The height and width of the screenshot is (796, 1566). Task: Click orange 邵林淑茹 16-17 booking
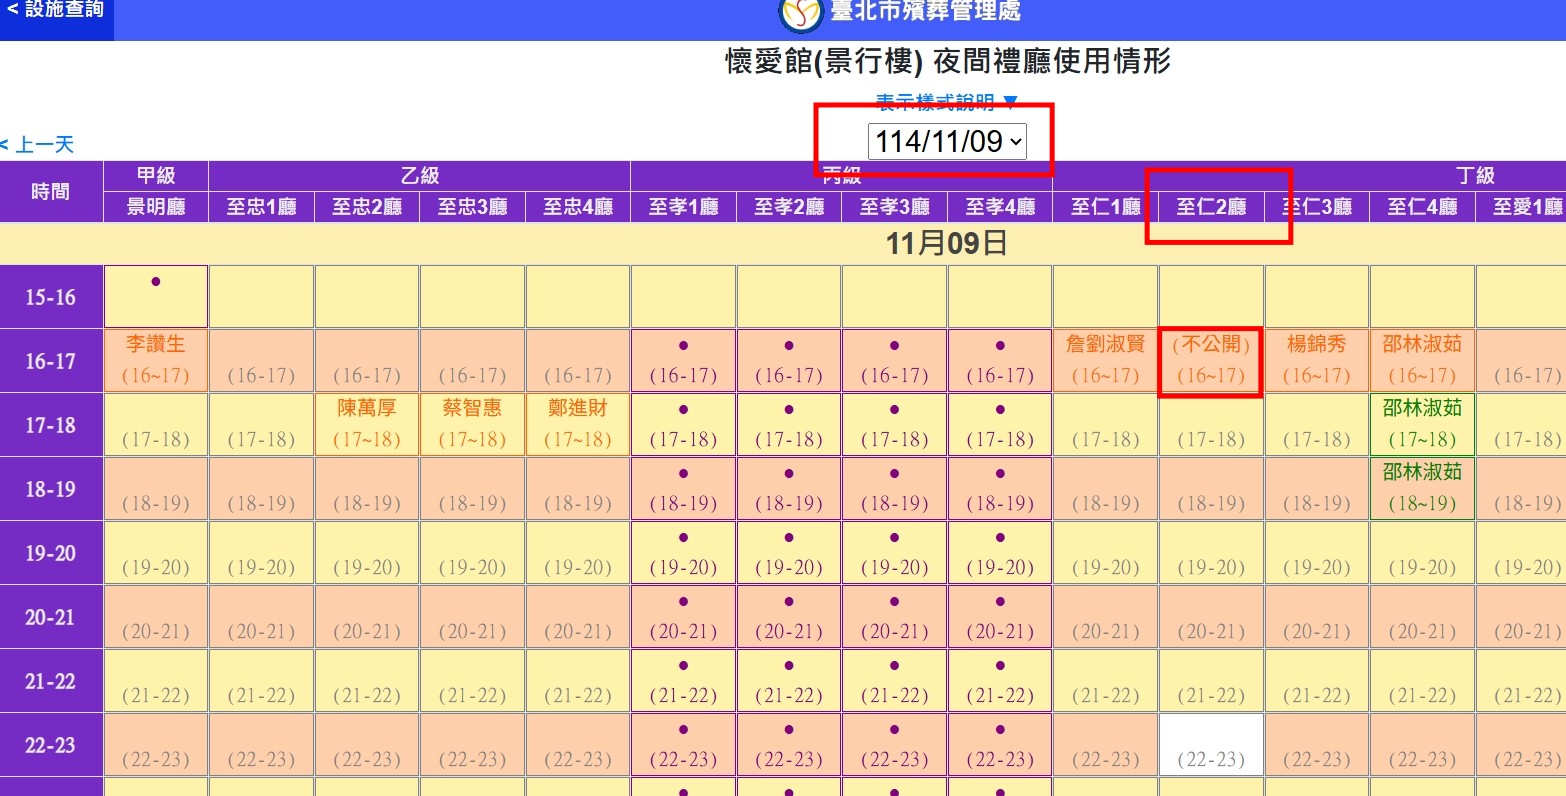pos(1422,360)
